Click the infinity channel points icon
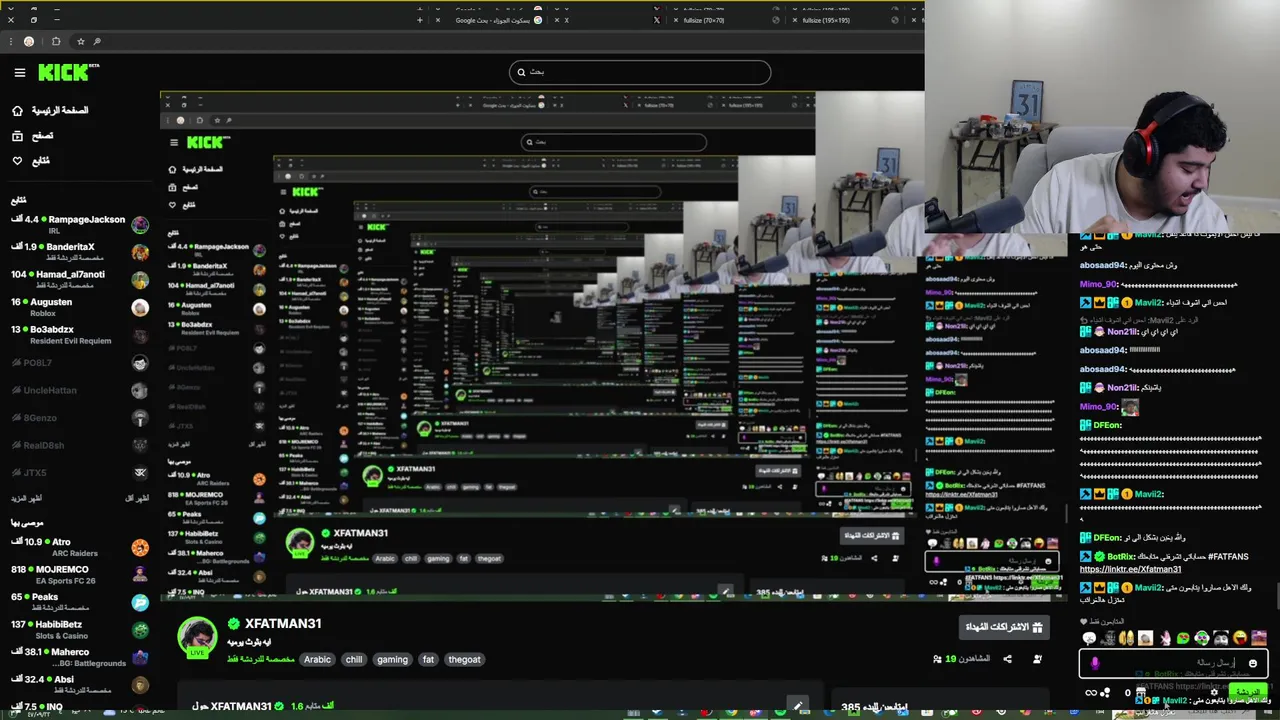 point(1091,692)
